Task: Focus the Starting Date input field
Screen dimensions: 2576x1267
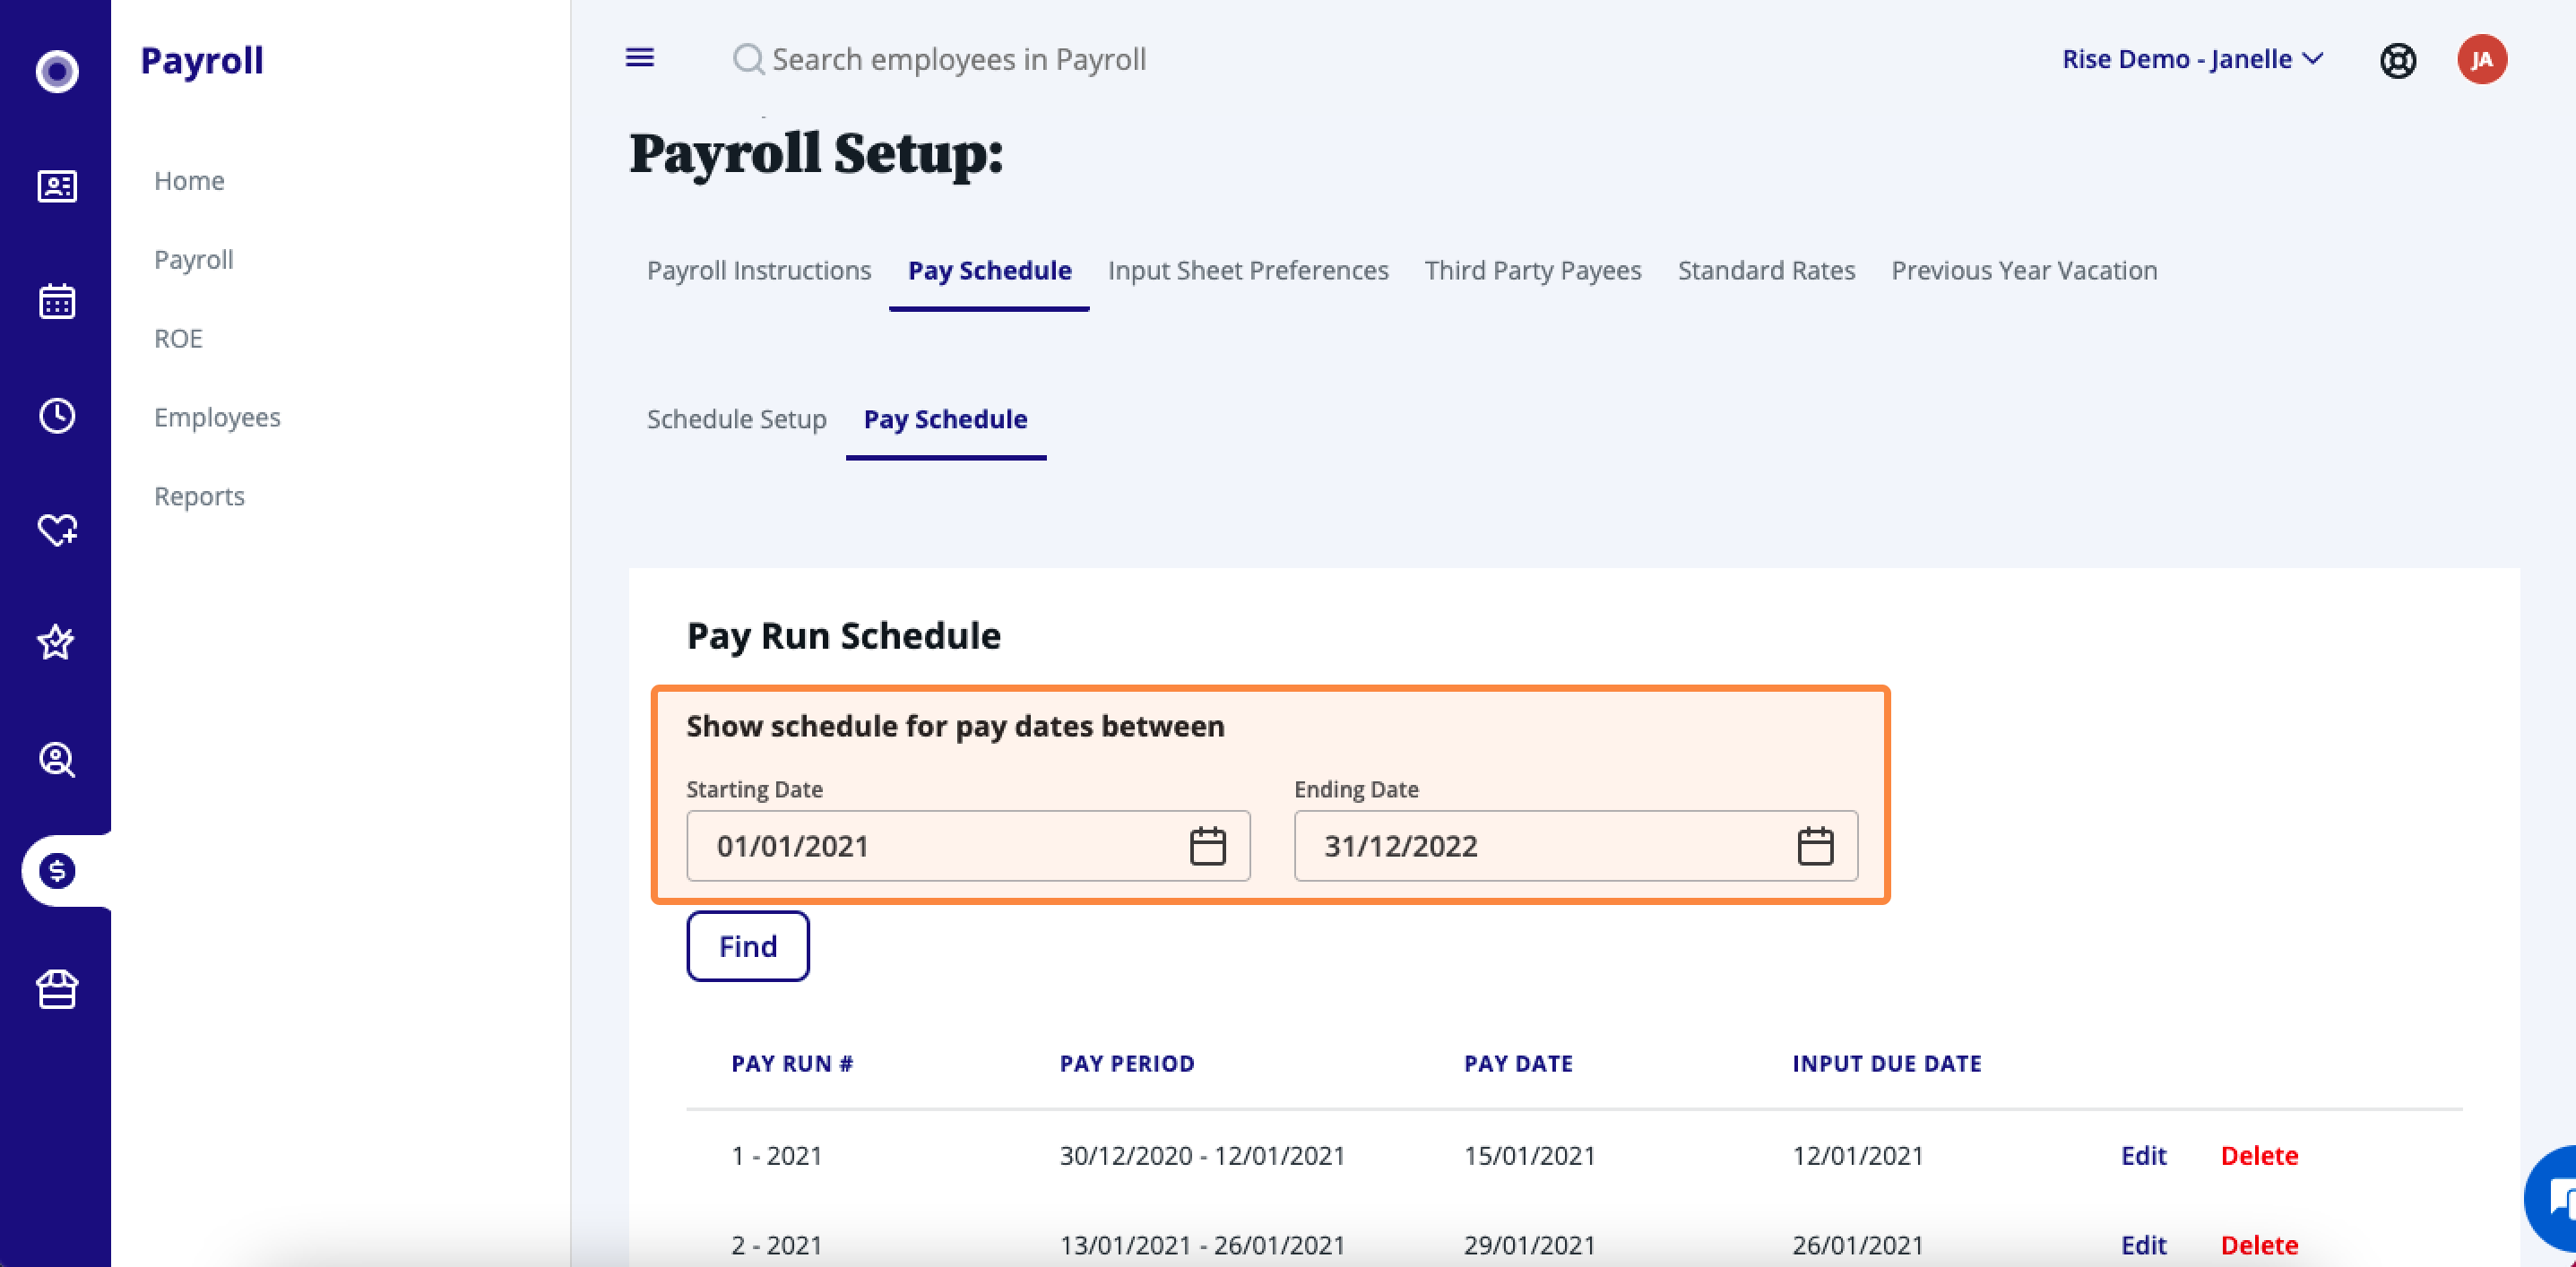Action: [968, 846]
